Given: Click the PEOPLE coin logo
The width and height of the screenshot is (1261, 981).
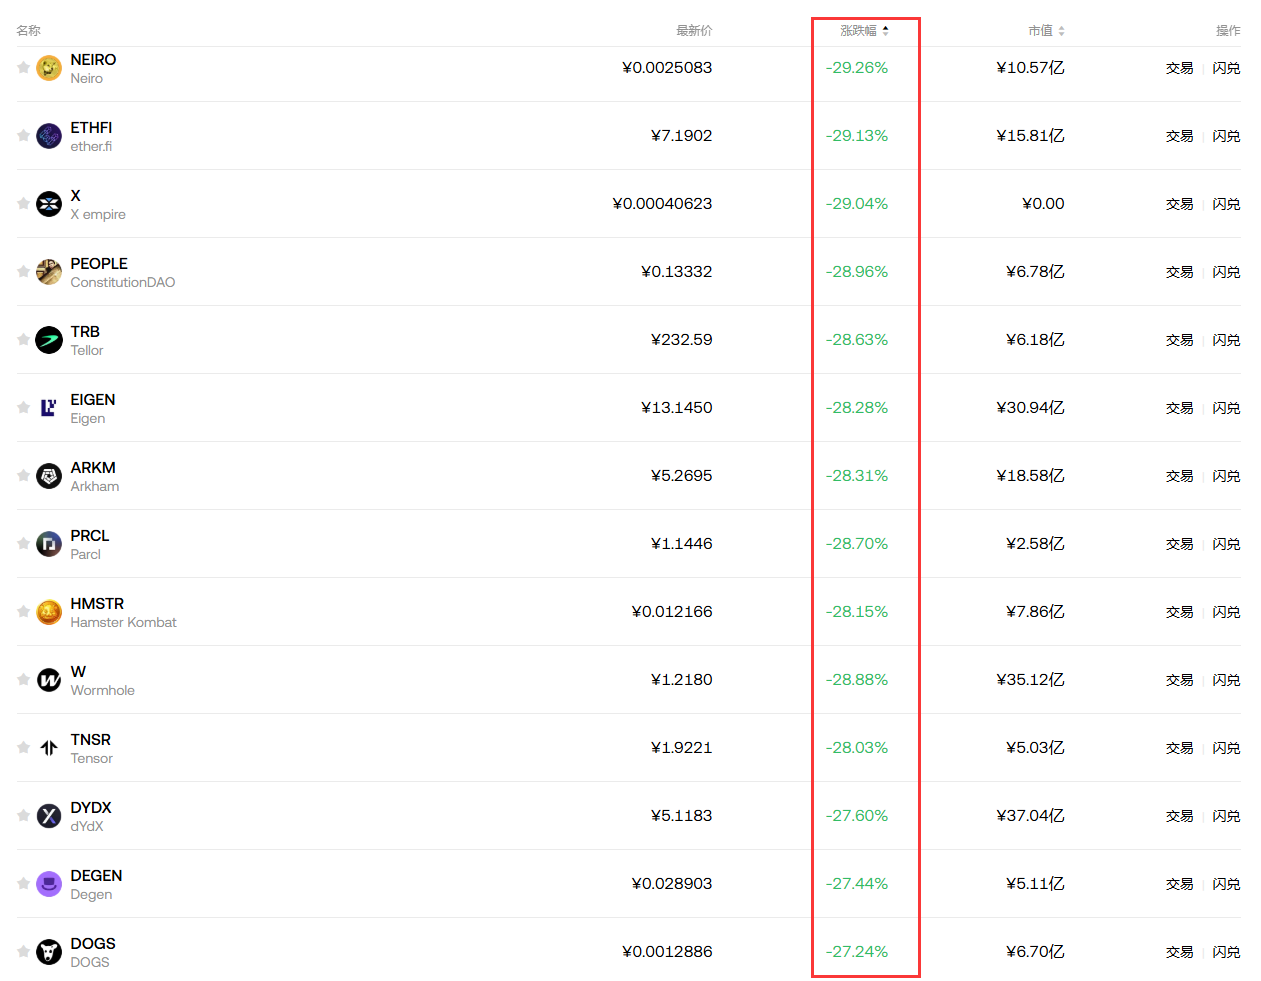Looking at the screenshot, I should click(49, 272).
